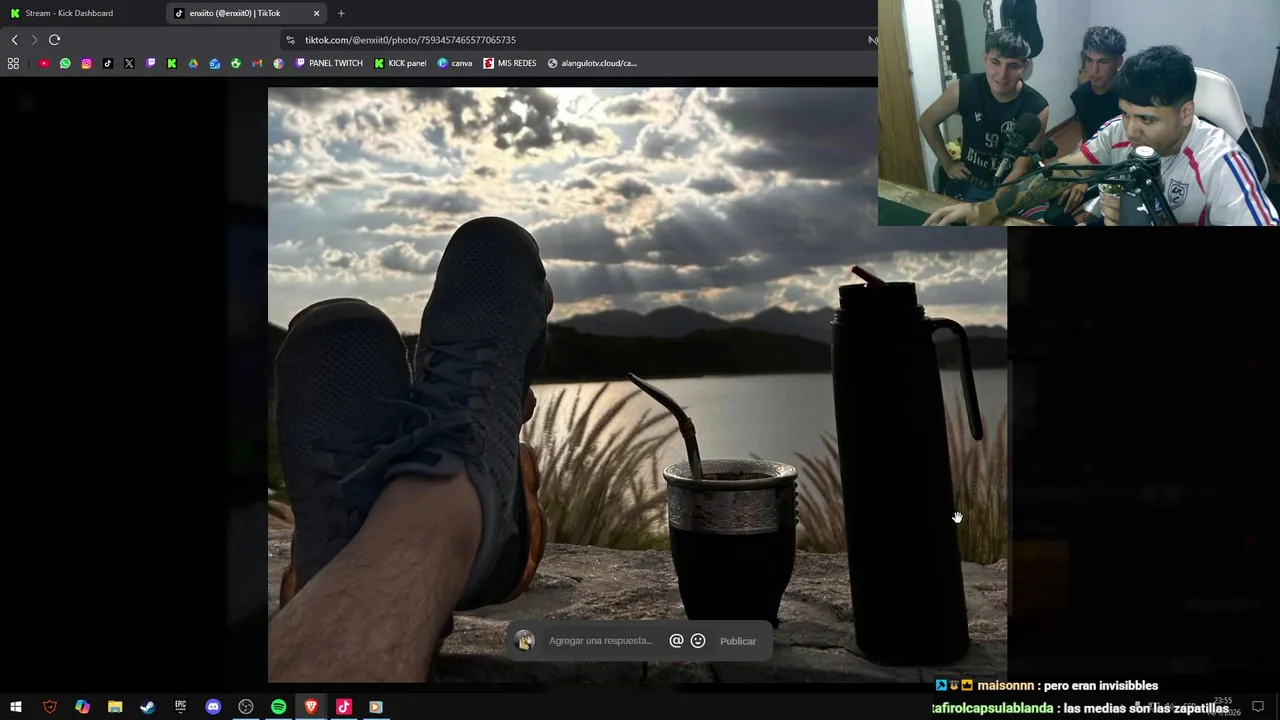The height and width of the screenshot is (720, 1280).
Task: Open the X (Twitter) bookmark
Action: click(x=129, y=63)
